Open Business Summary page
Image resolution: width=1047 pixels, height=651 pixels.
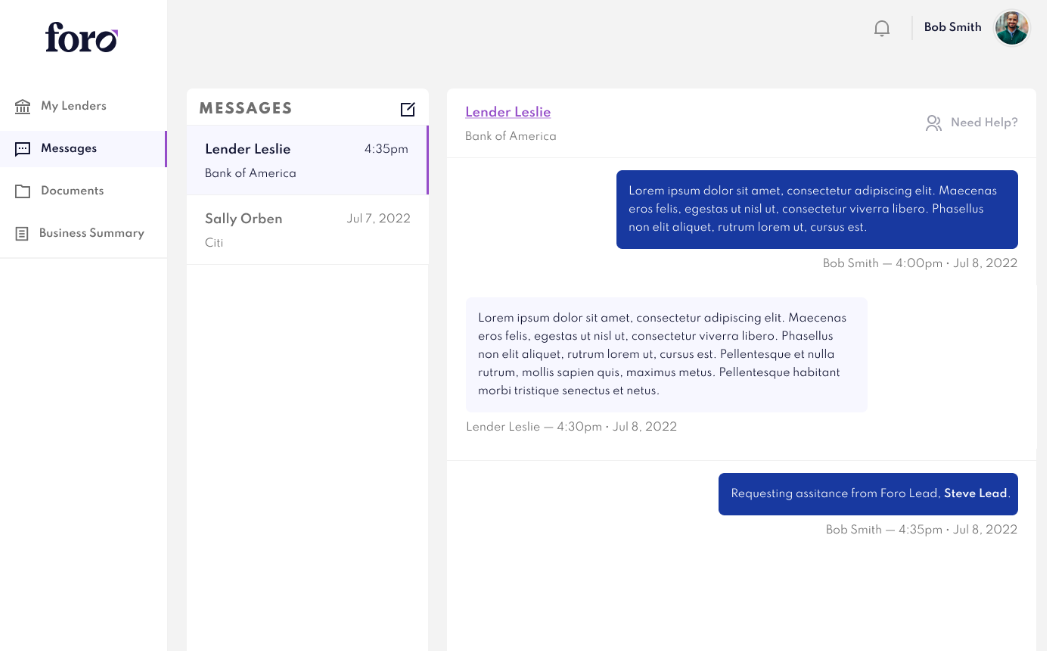click(91, 233)
